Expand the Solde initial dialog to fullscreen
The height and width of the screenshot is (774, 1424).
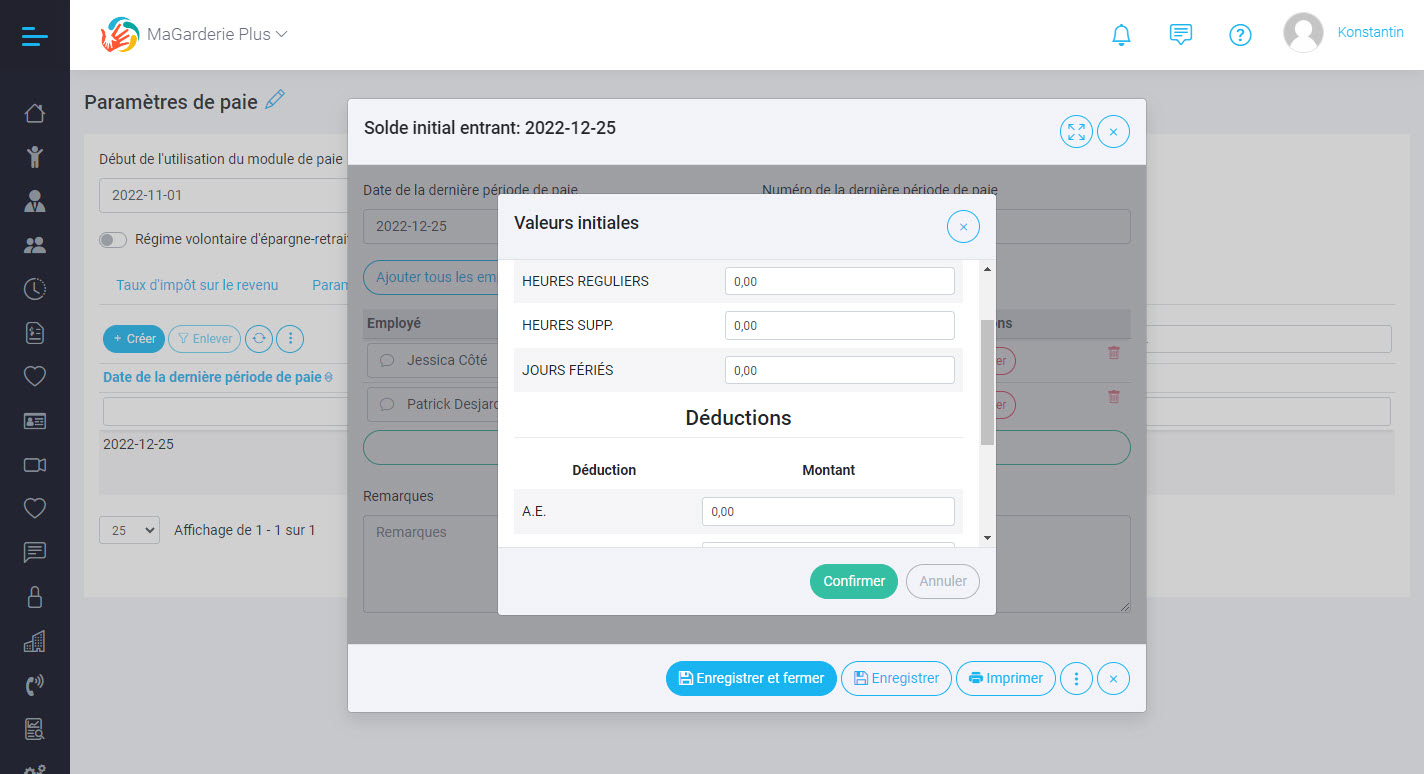(1075, 131)
